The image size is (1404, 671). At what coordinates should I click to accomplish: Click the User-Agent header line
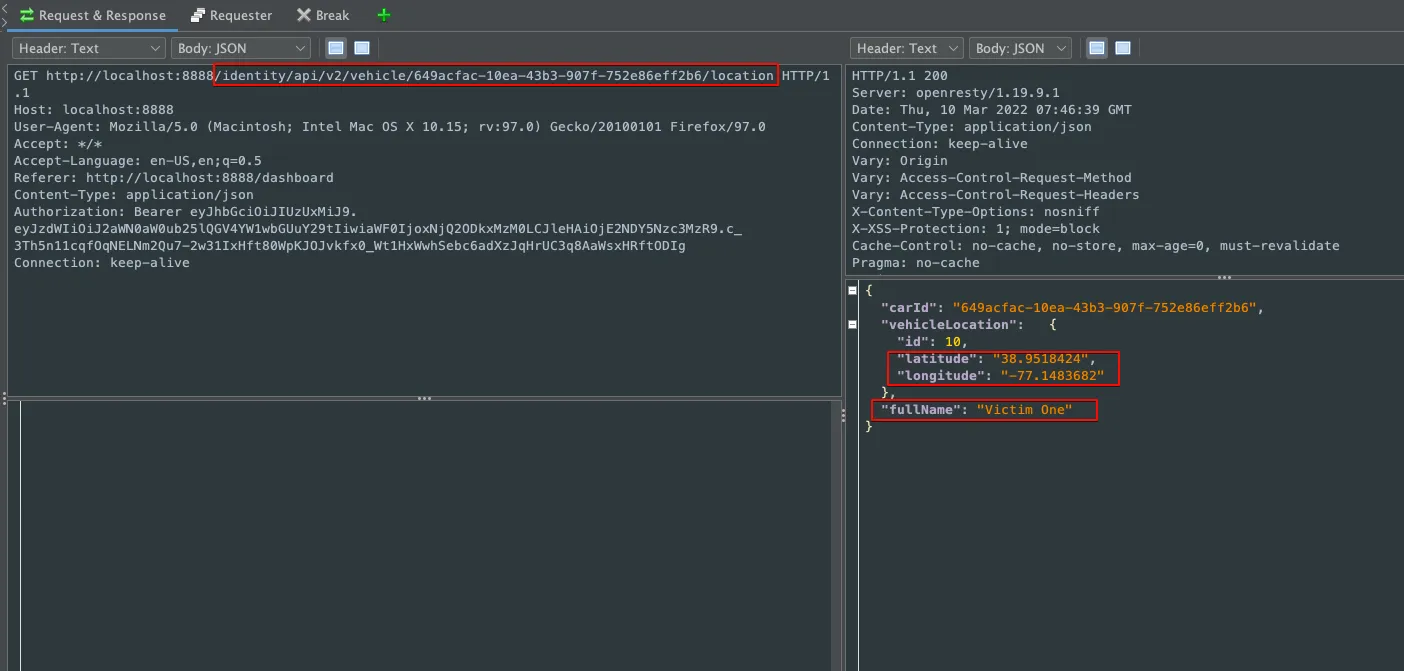point(390,127)
